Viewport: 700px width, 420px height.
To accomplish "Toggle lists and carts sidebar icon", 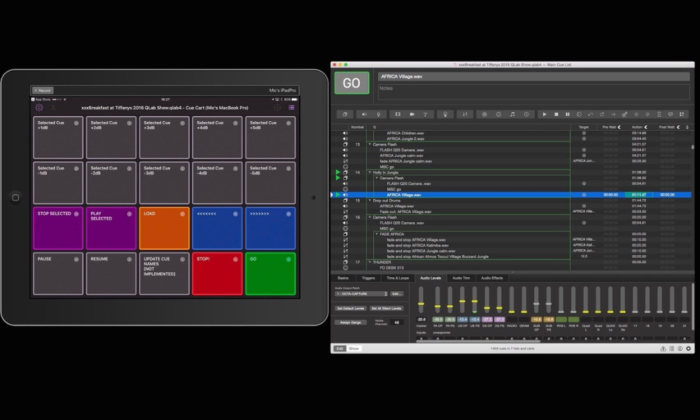I will click(x=671, y=349).
